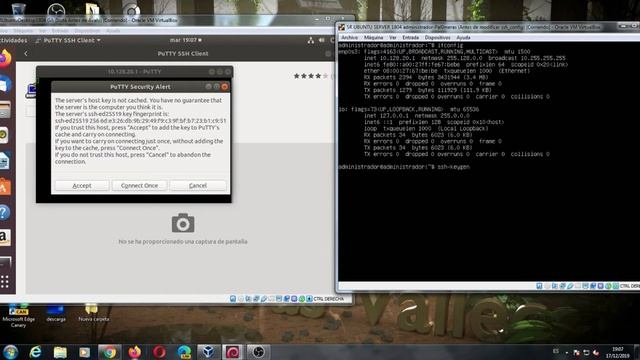Open the Ubuntu clock showing mar 19:07

click(186, 40)
